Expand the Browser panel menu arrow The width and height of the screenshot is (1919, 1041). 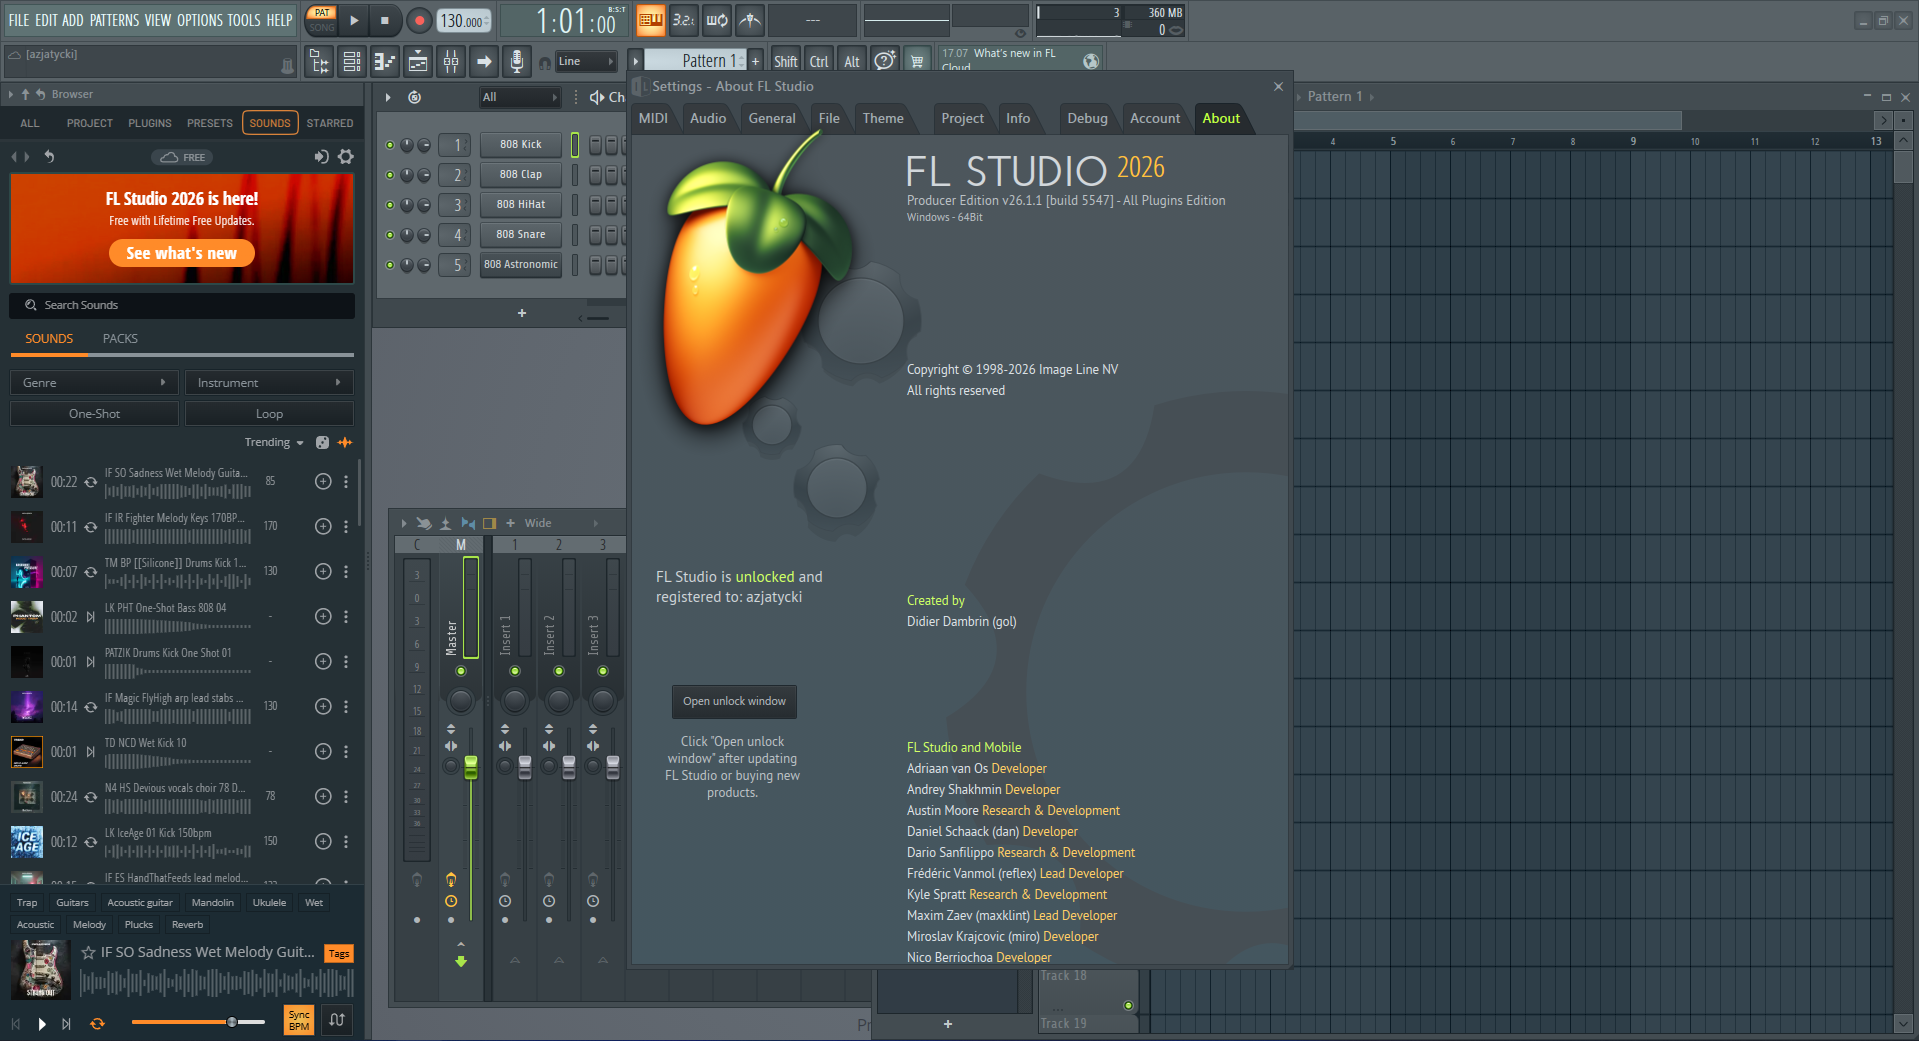[x=11, y=94]
